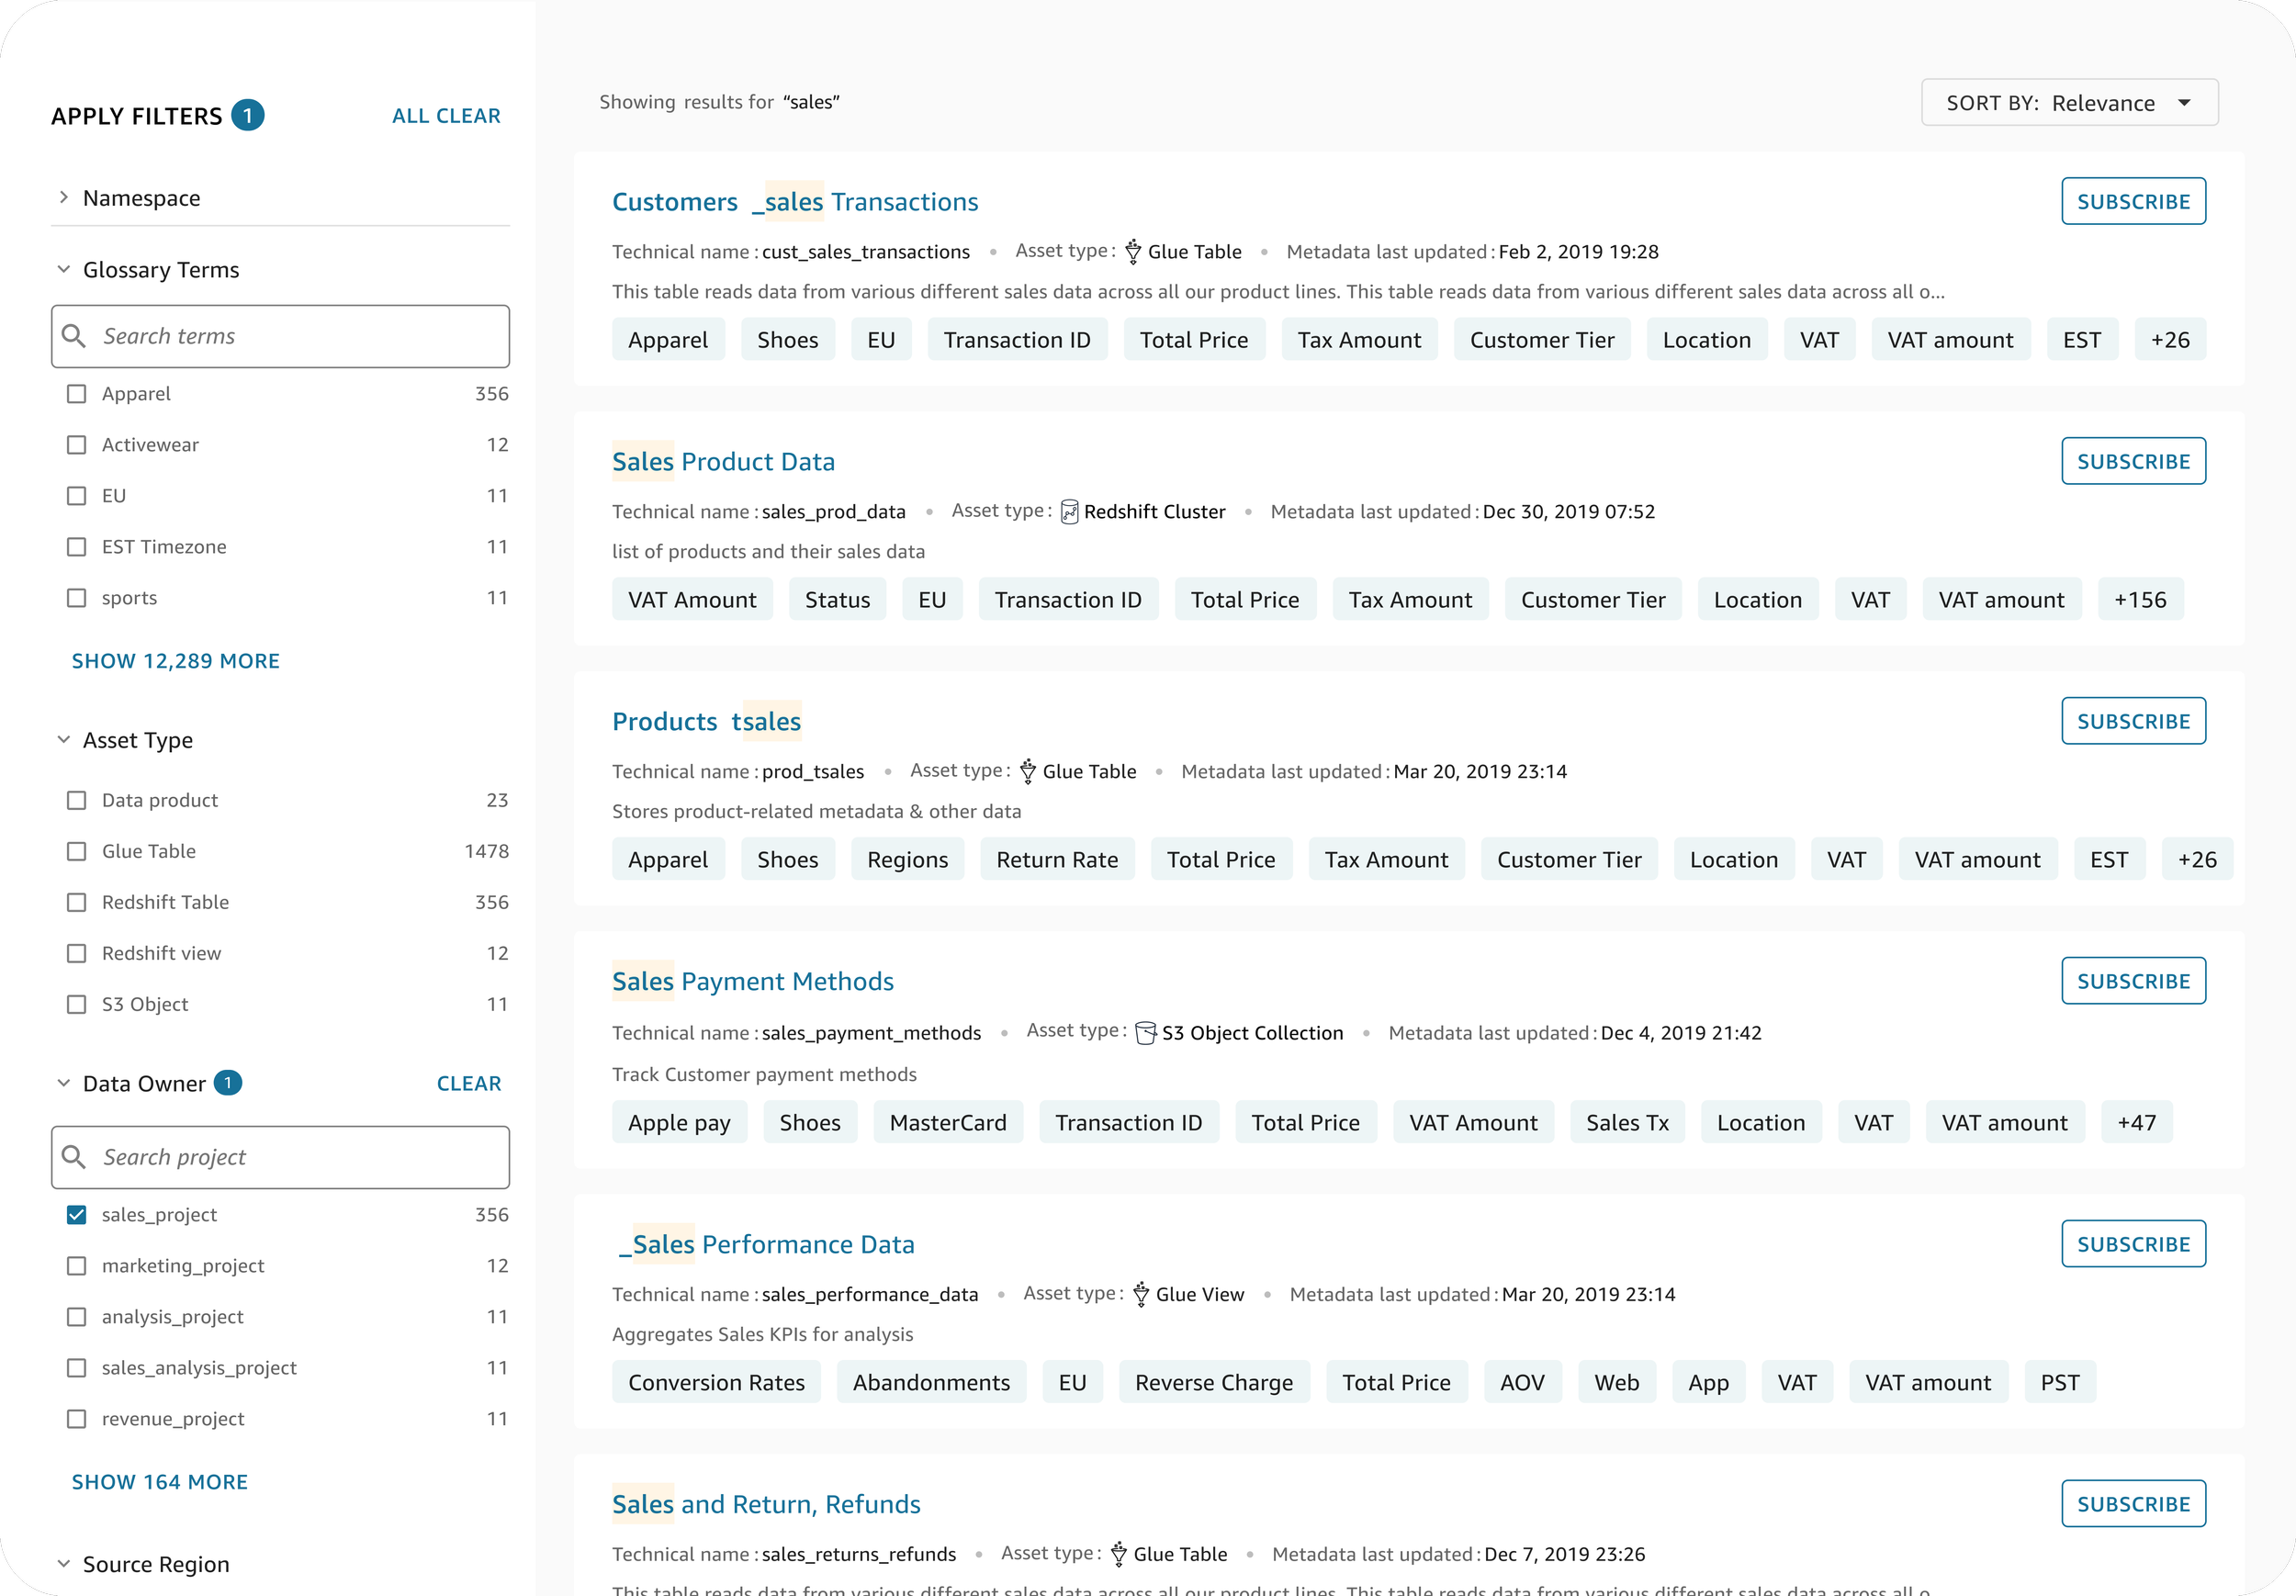Click the Glue Table icon for cust_sales_transactions
Screen dimensions: 2296x1596
coord(1132,252)
